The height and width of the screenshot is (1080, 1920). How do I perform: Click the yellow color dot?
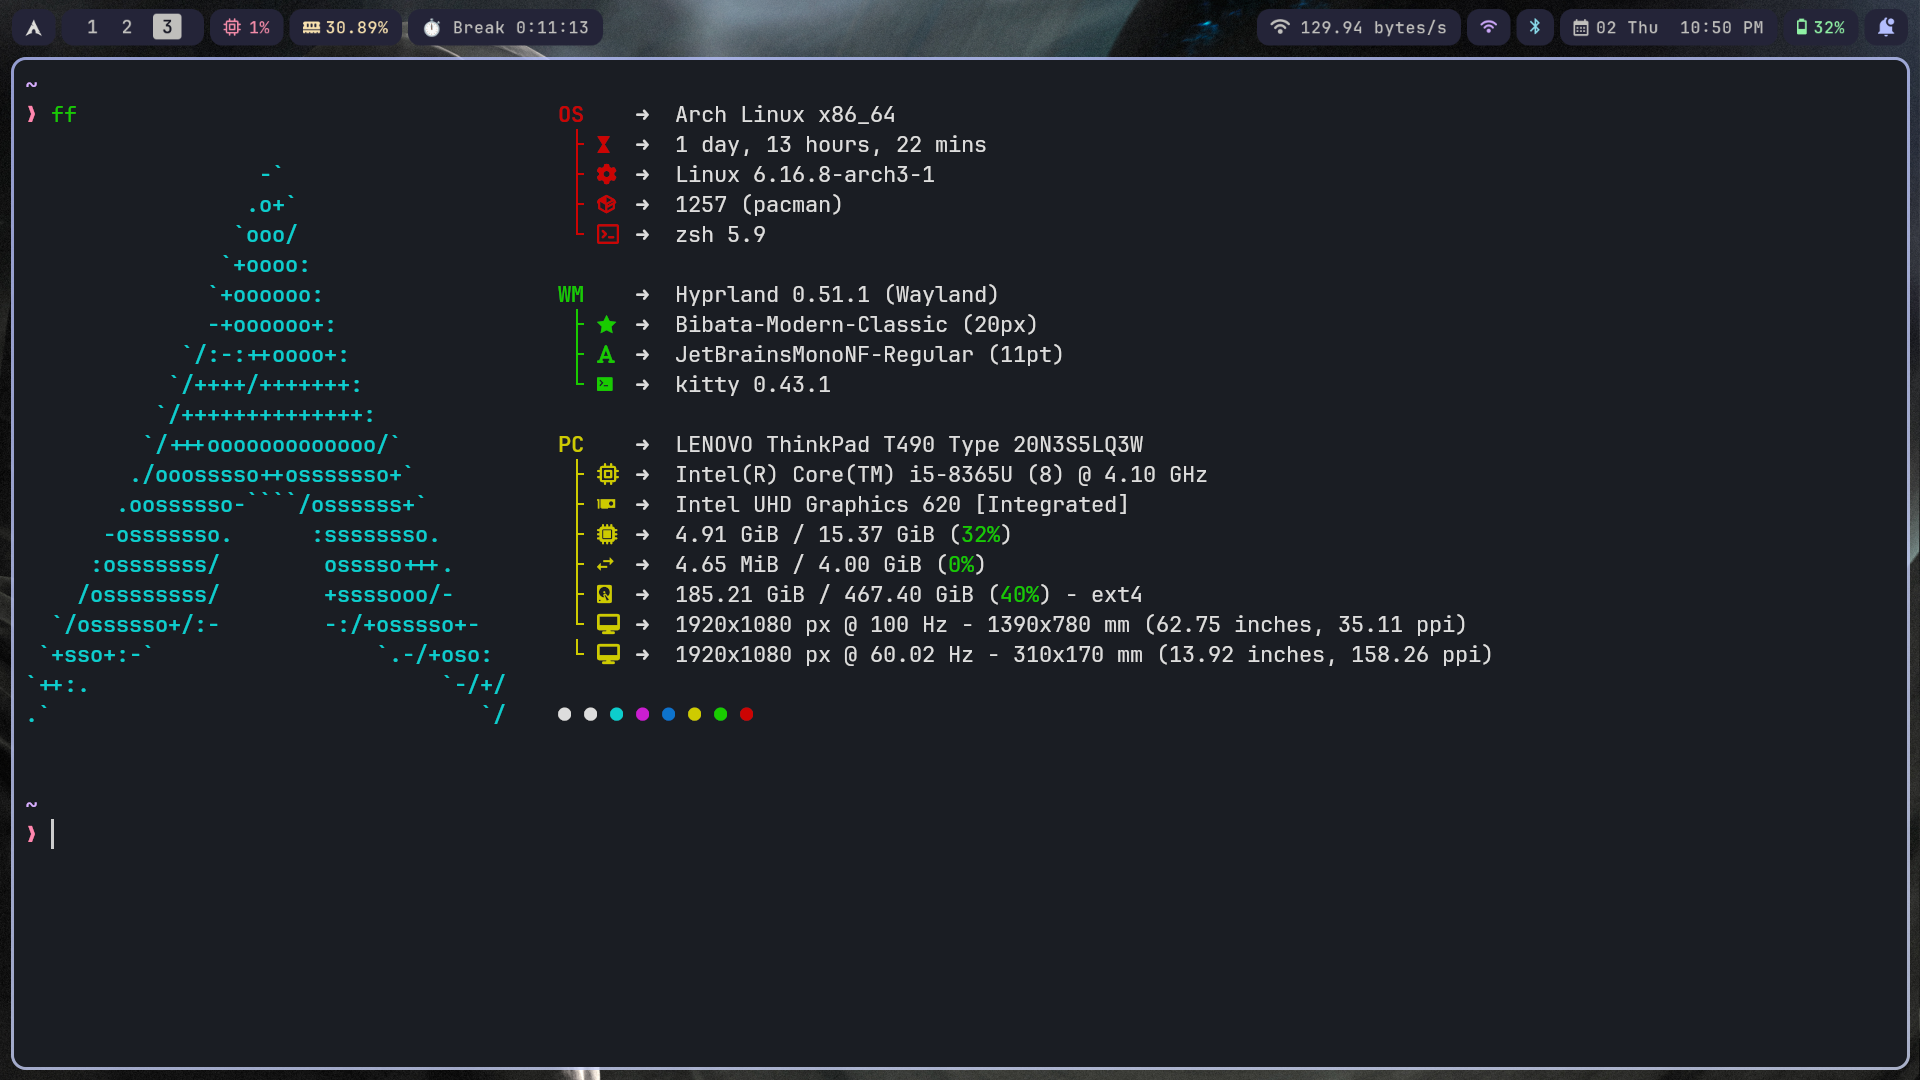click(x=695, y=714)
